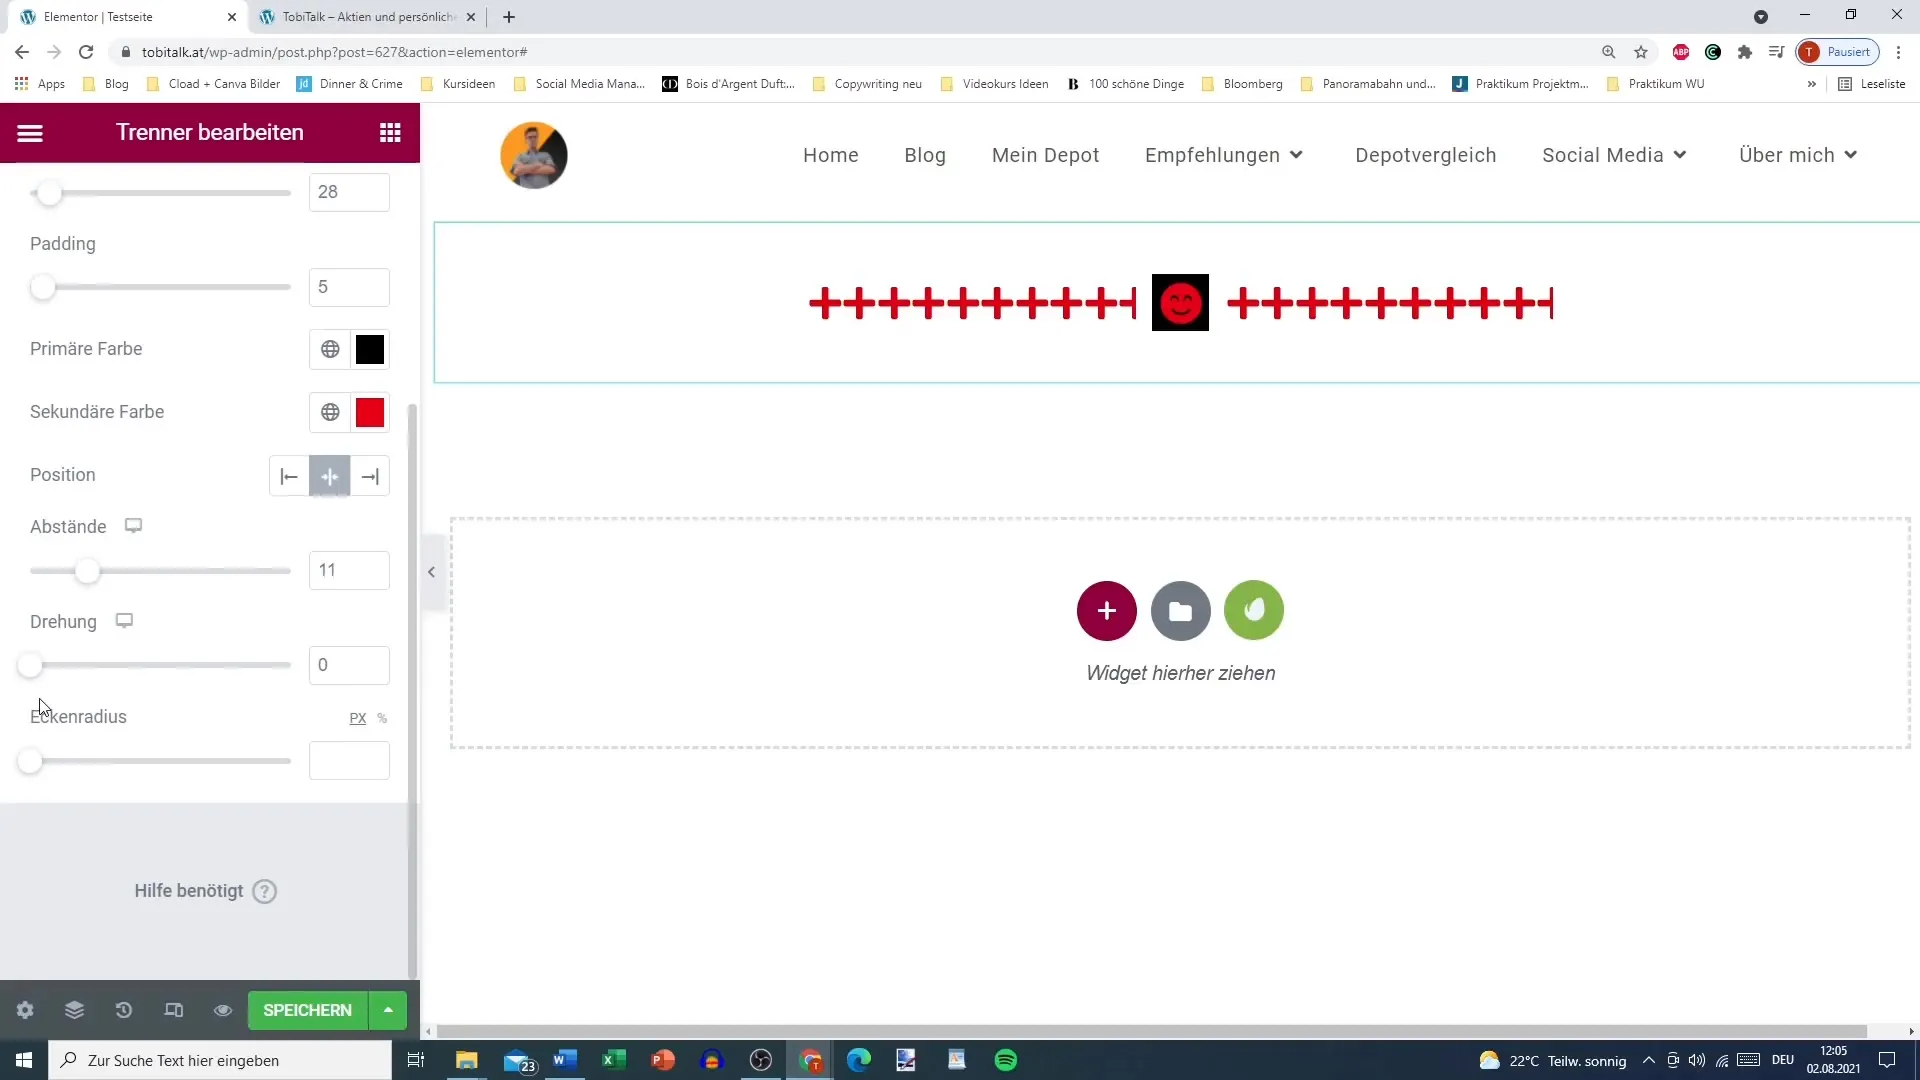Image resolution: width=1920 pixels, height=1080 pixels.
Task: Click responsive device icon next to Abstände
Action: pyautogui.click(x=133, y=526)
